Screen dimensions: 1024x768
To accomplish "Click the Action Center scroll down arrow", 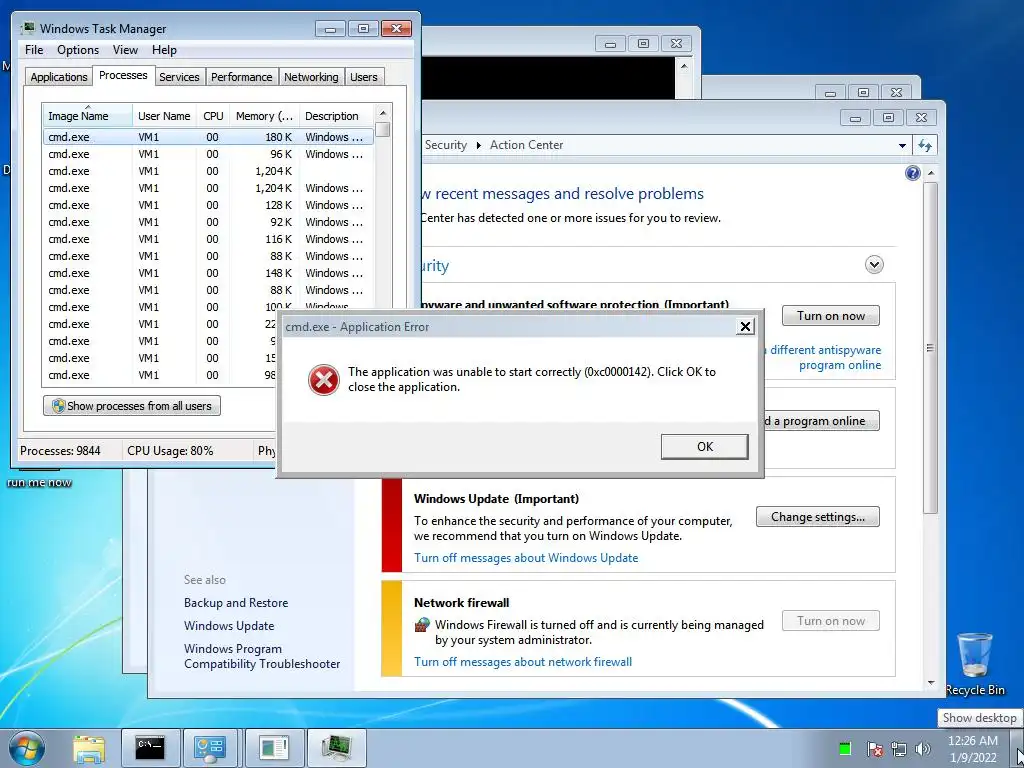I will 931,682.
